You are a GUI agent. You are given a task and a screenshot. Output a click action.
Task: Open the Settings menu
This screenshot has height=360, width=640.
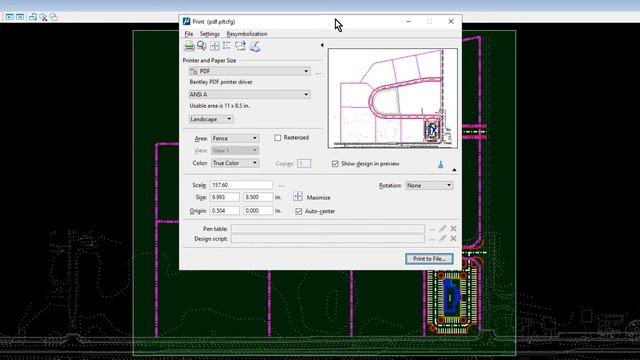[x=210, y=34]
